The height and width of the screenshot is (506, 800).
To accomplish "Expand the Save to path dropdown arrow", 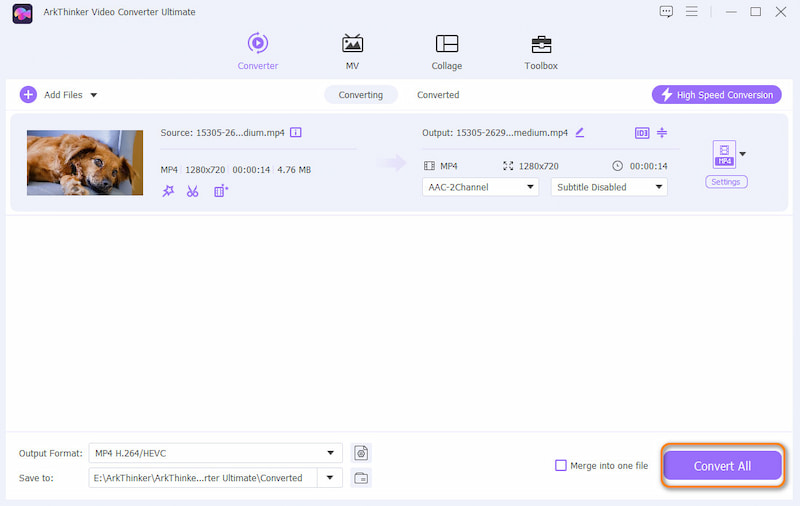I will tap(330, 478).
